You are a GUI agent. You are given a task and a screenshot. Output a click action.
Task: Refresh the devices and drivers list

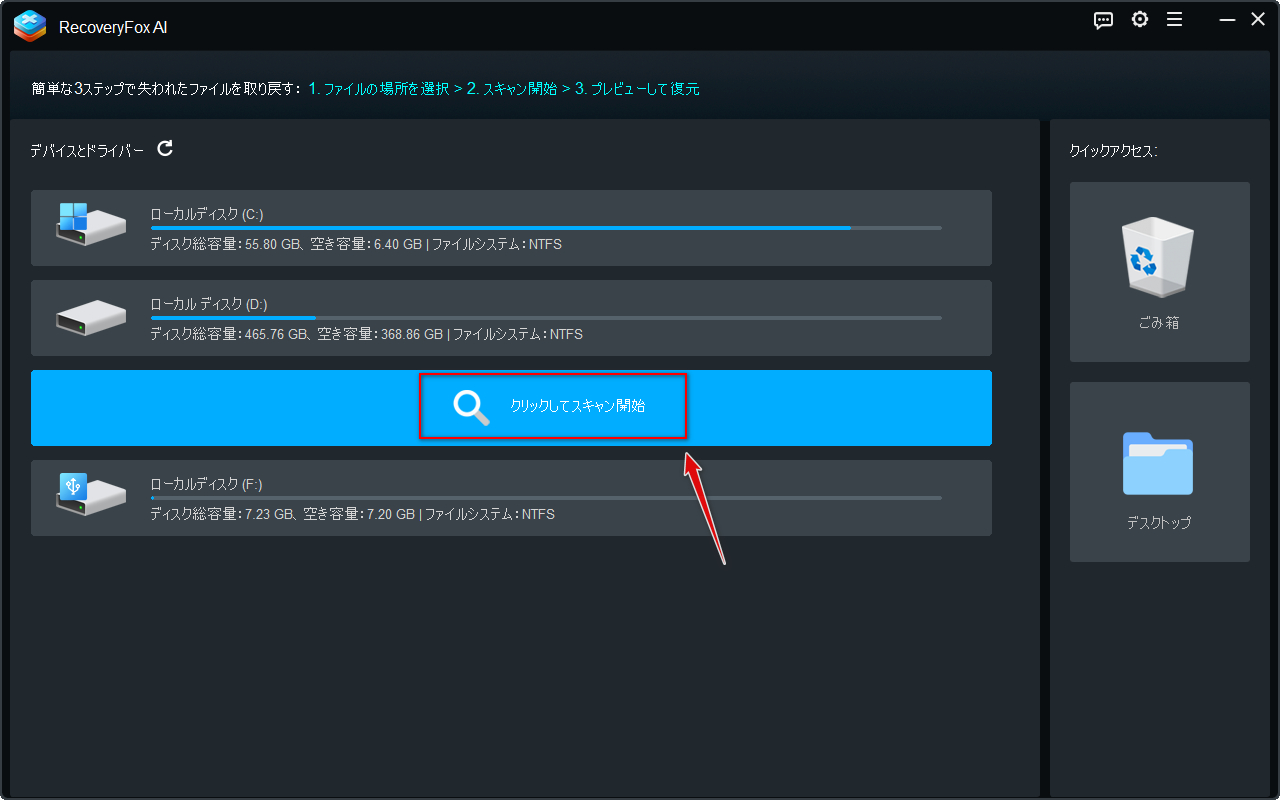[x=165, y=149]
